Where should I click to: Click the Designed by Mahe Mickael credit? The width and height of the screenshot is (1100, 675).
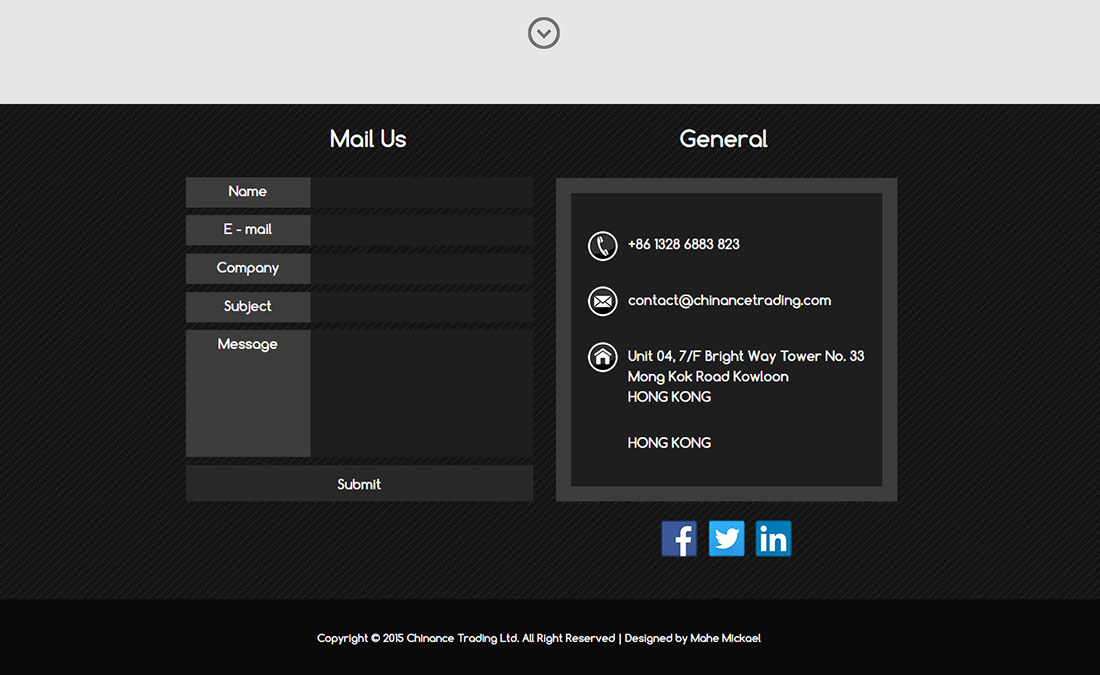point(692,638)
